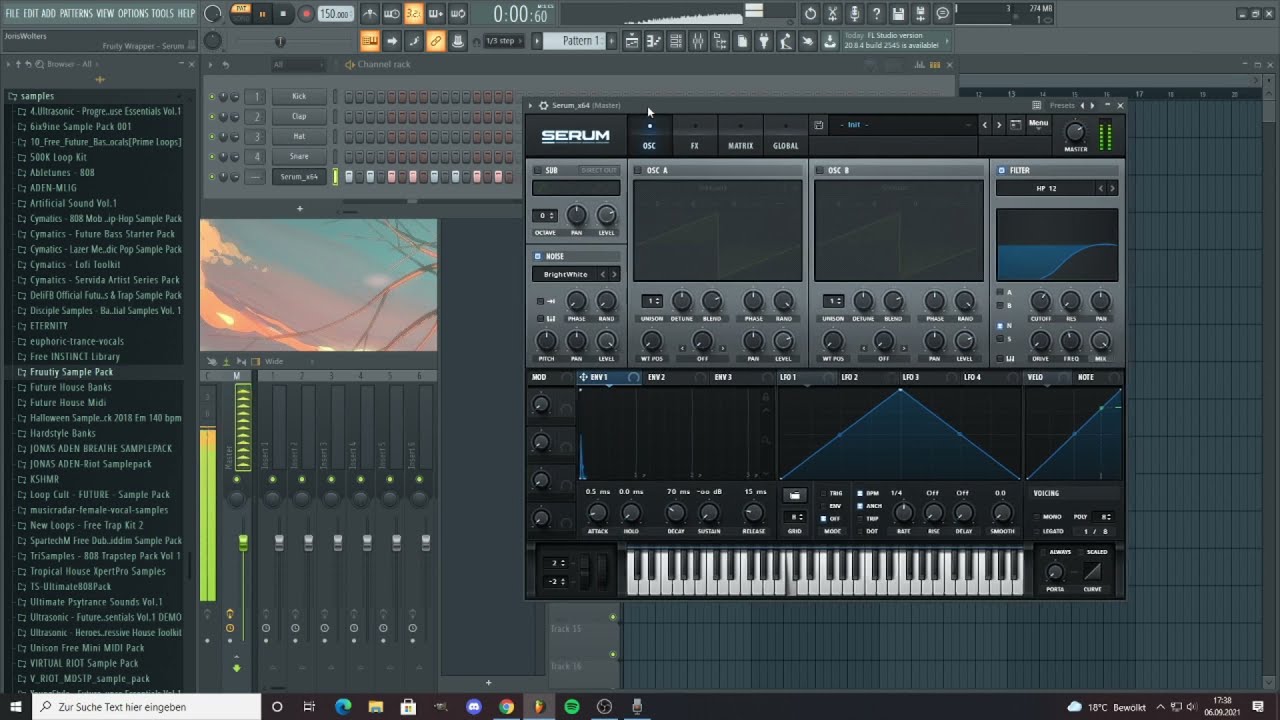Click the stop button in transport
Screen dimensions: 1280x720
click(284, 14)
